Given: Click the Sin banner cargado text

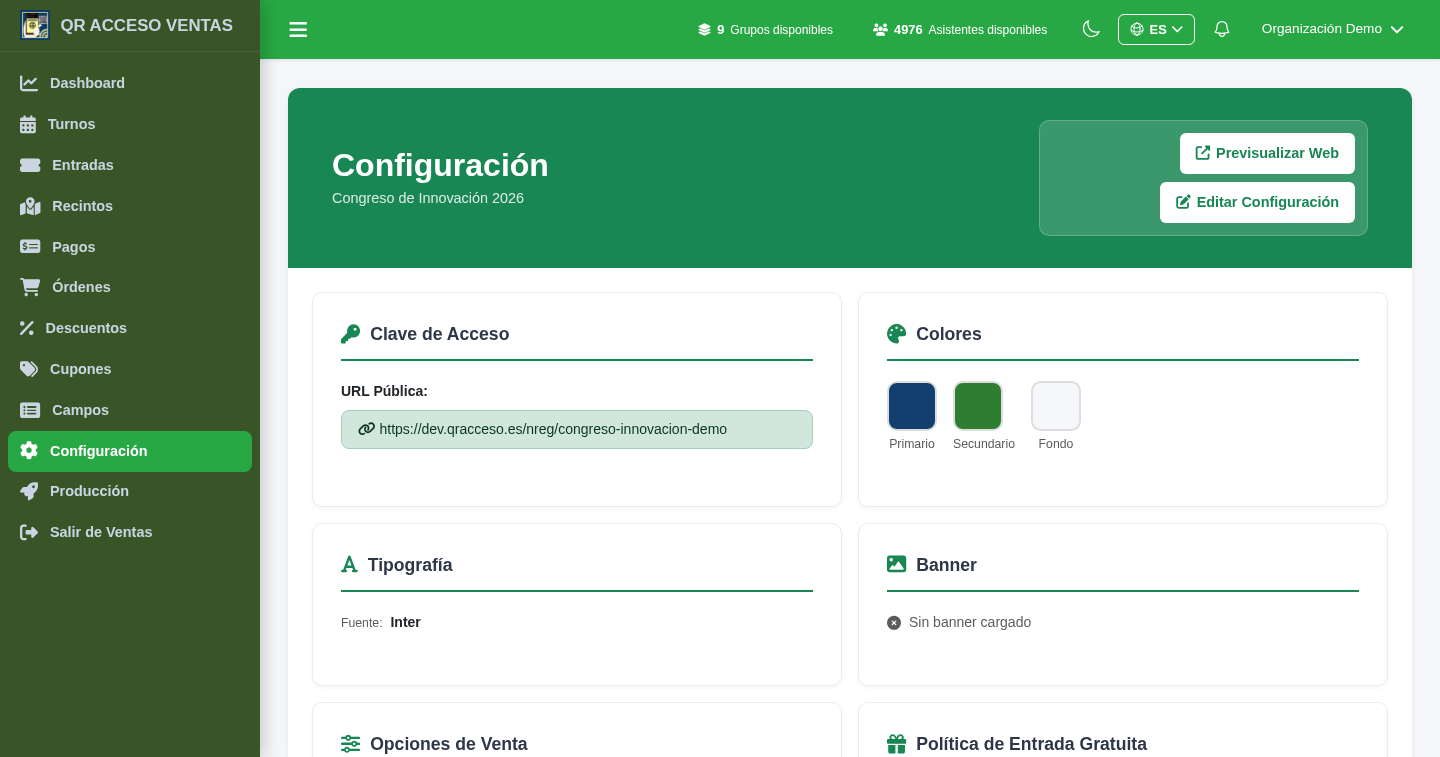Looking at the screenshot, I should pos(970,622).
